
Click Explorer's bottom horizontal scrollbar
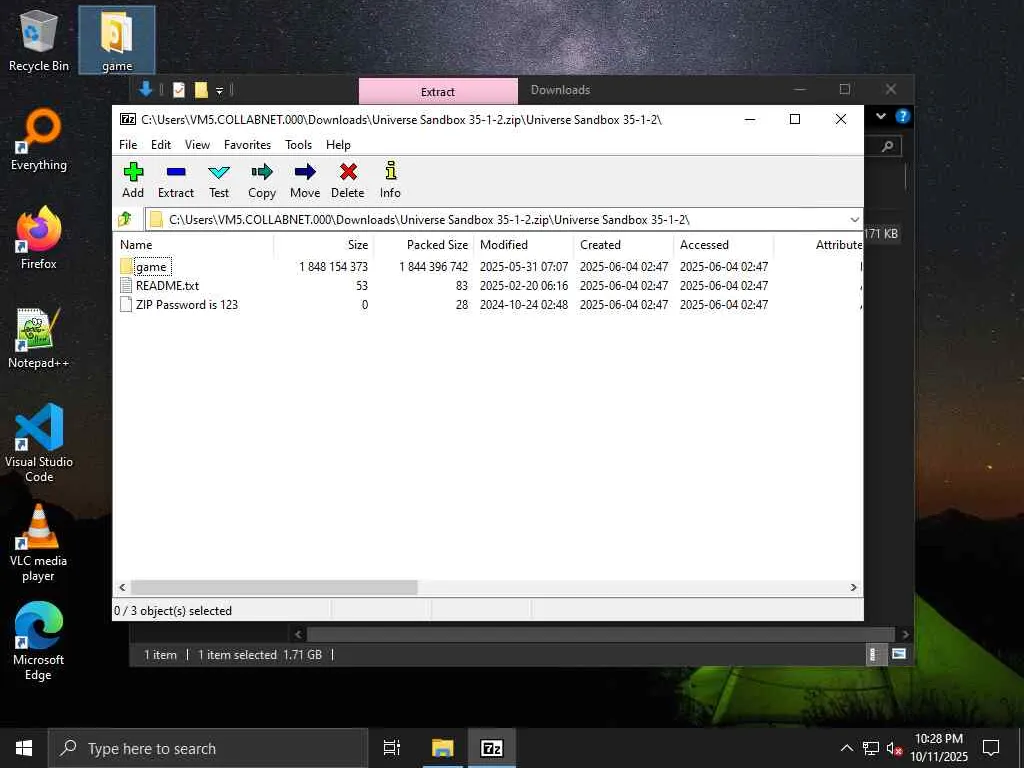click(600, 634)
